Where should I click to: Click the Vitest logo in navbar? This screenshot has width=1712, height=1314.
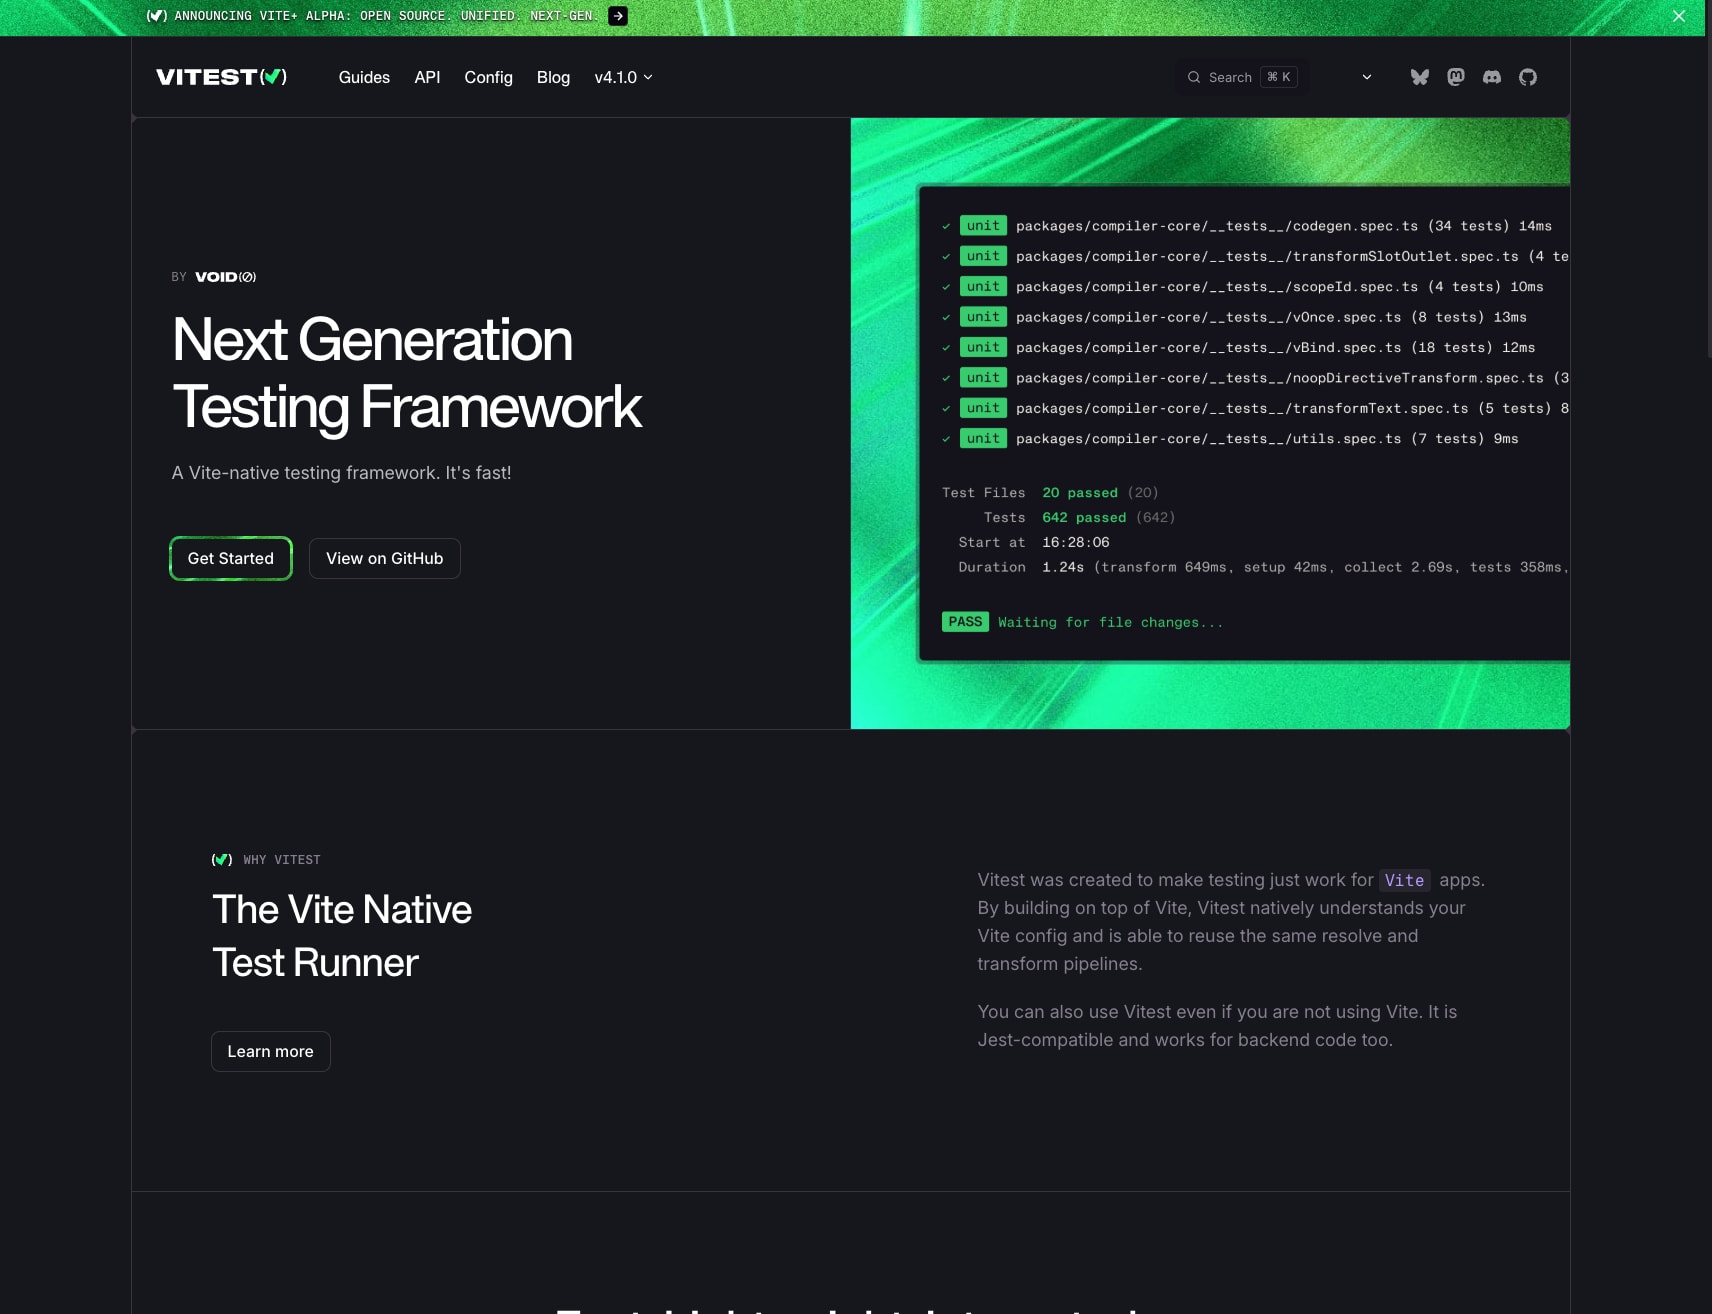221,77
